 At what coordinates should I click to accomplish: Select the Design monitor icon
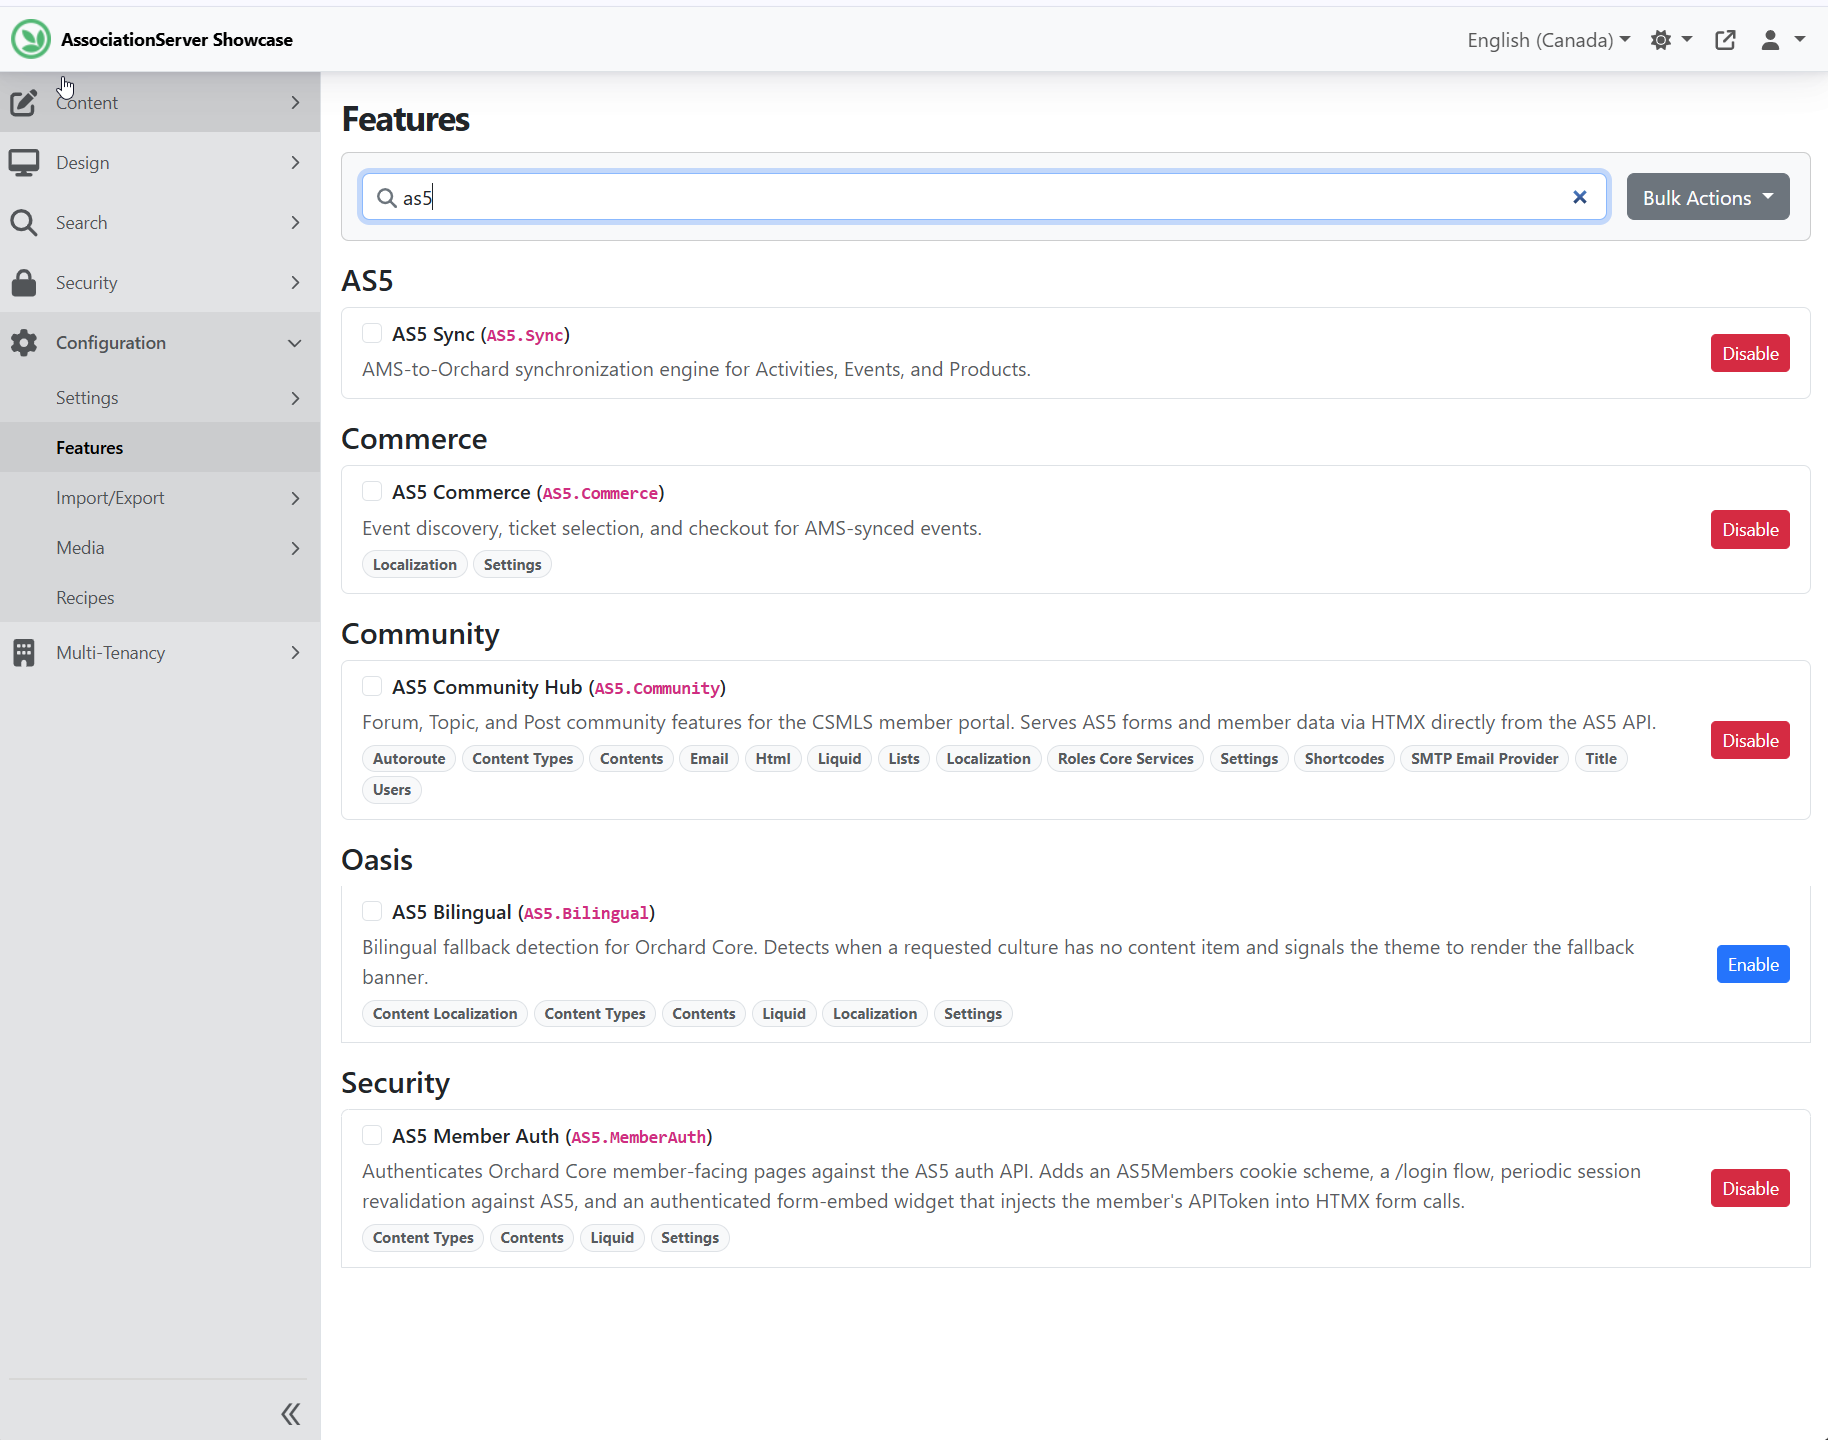pyautogui.click(x=24, y=162)
